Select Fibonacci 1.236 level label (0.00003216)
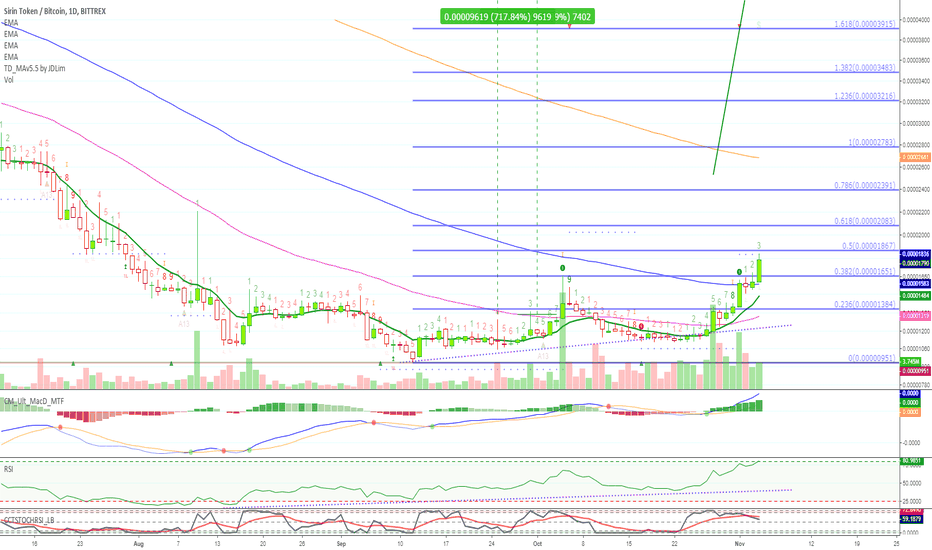Image resolution: width=932 pixels, height=550 pixels. click(x=865, y=96)
